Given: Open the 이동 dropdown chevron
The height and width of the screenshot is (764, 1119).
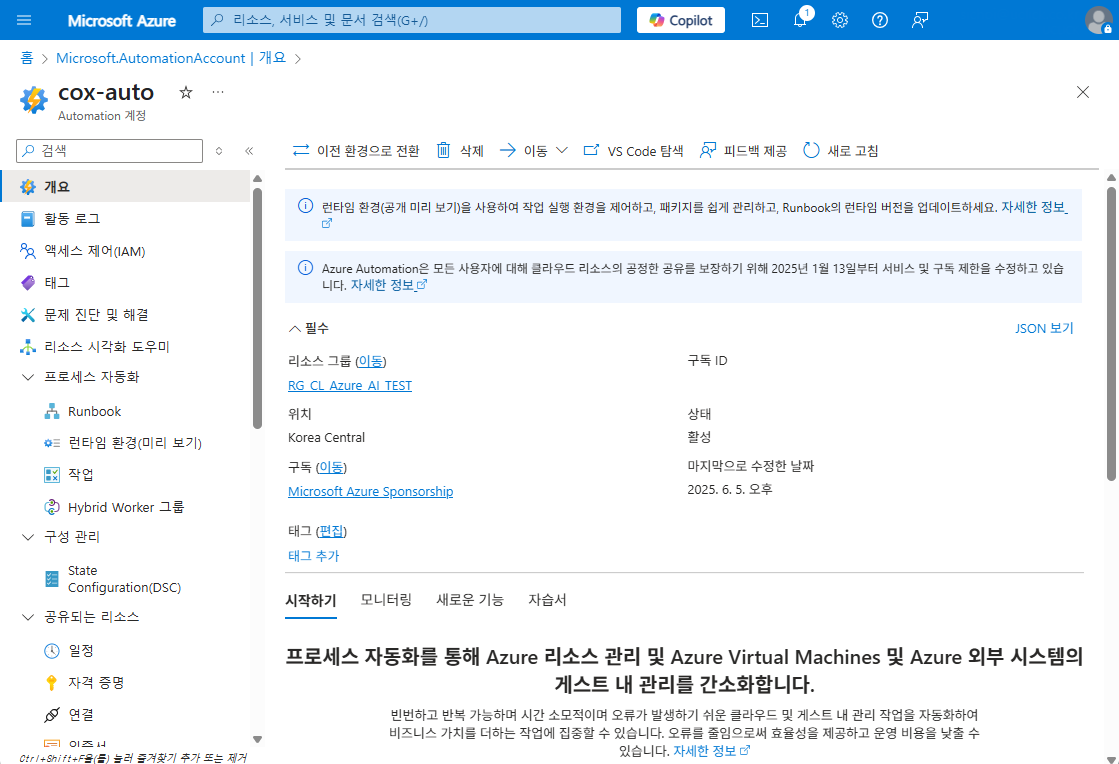Looking at the screenshot, I should pos(562,151).
